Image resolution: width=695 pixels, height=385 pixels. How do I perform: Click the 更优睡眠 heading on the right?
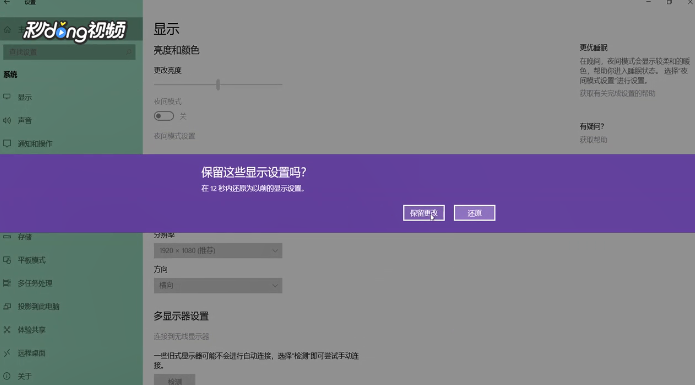coord(593,47)
